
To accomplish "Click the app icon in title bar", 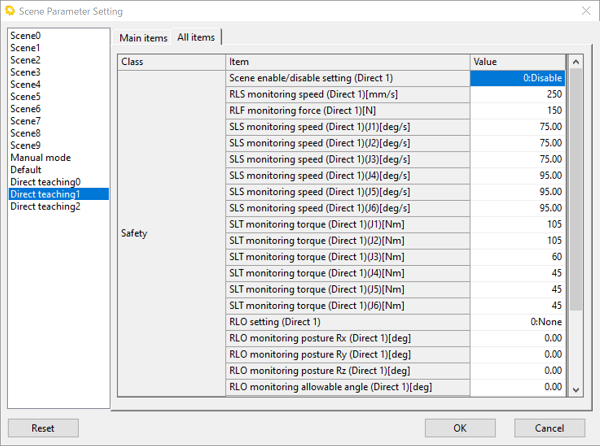I will point(10,11).
